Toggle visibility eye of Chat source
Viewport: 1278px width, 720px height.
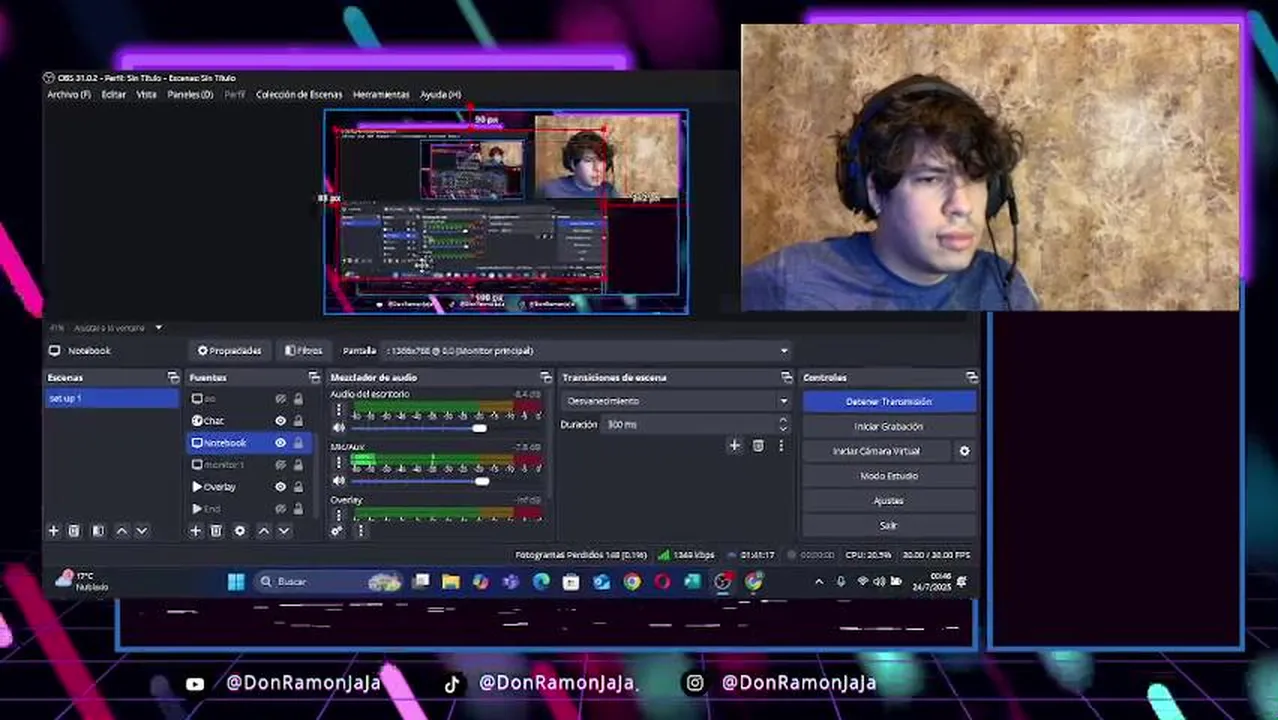[x=280, y=421]
